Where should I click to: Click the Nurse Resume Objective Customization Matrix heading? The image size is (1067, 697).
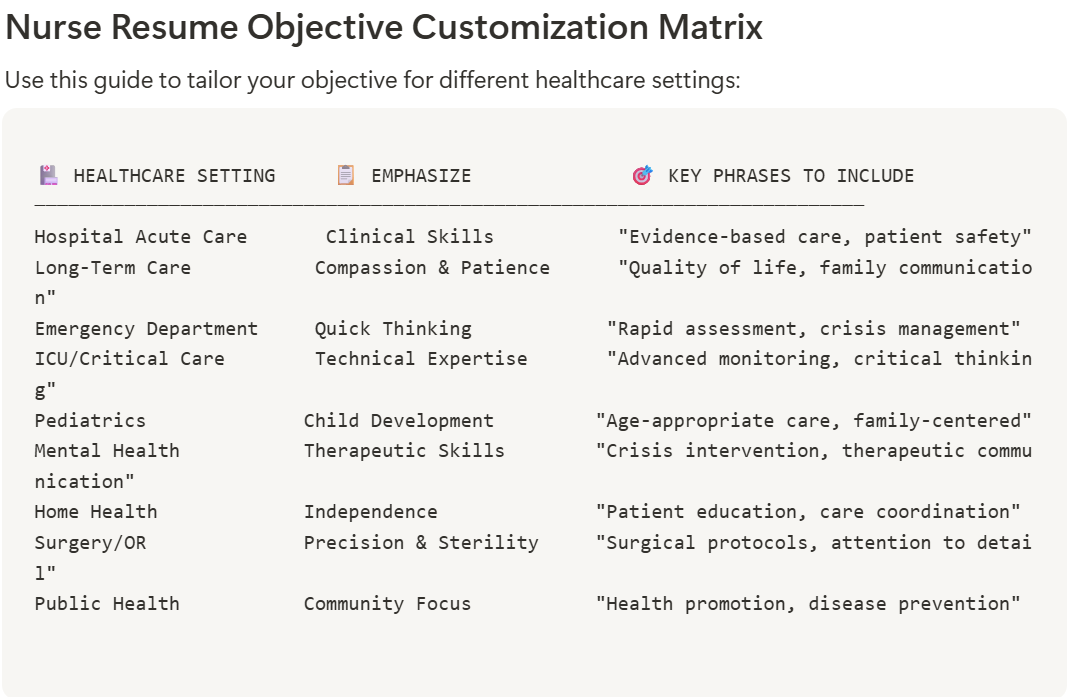tap(384, 28)
